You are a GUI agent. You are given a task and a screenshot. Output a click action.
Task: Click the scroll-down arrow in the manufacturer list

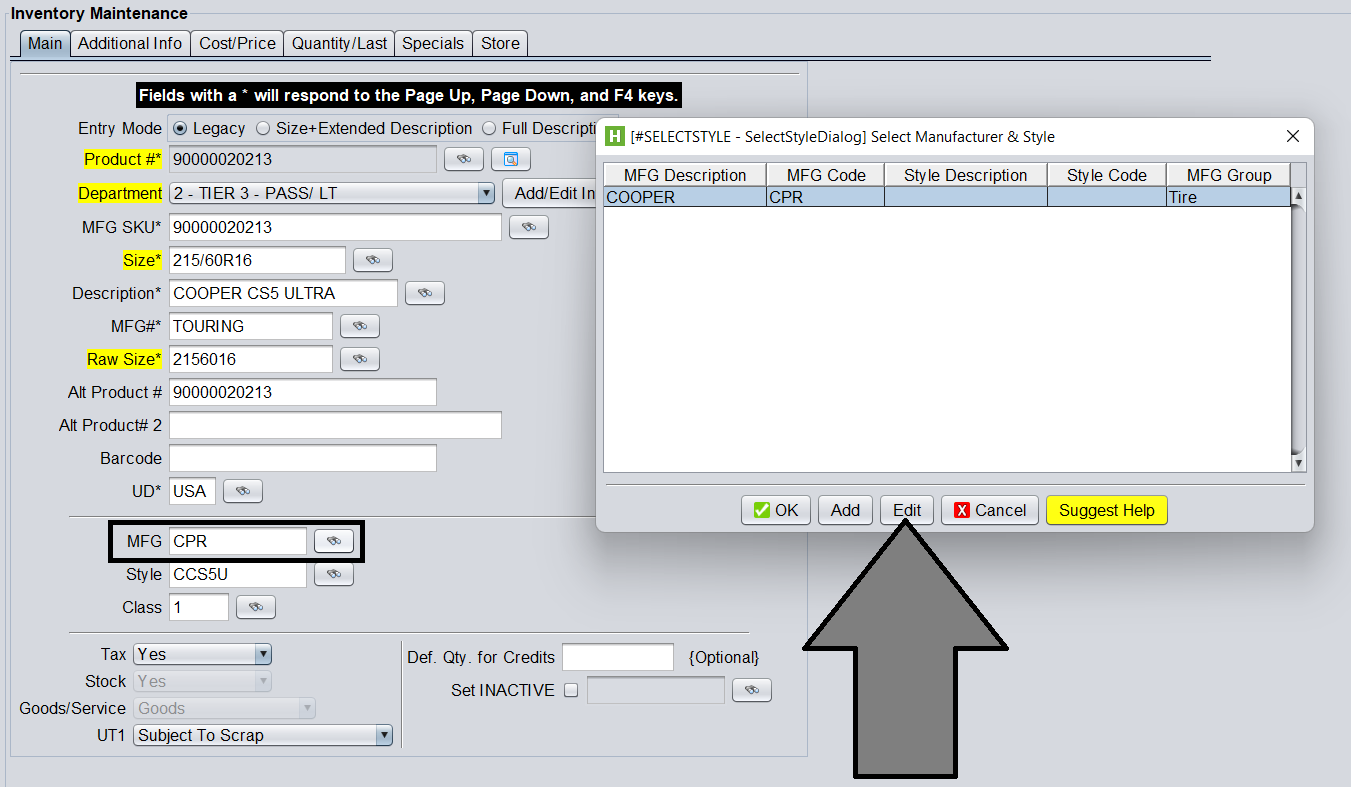[x=1298, y=463]
